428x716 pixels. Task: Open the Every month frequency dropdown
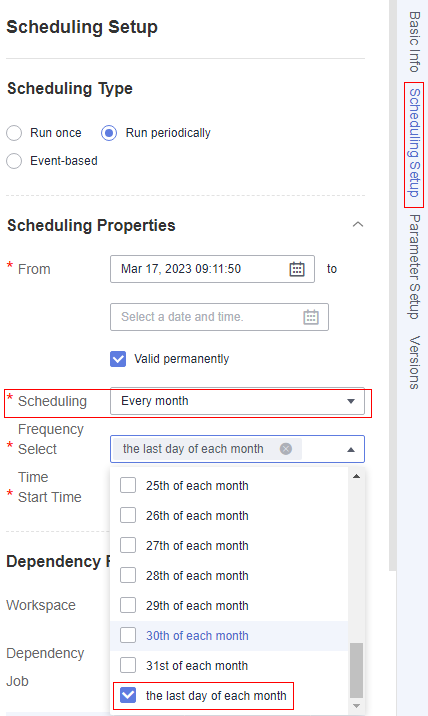pyautogui.click(x=237, y=401)
